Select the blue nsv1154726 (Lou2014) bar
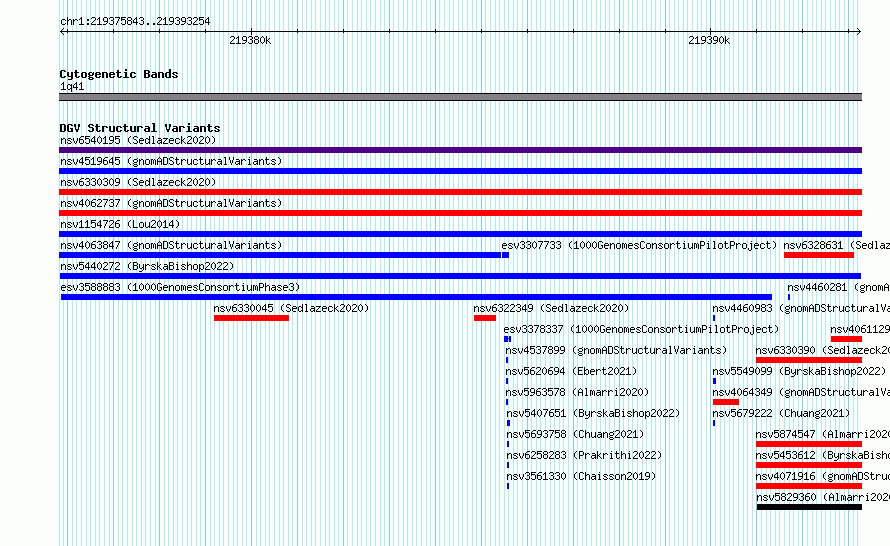Viewport: 890px width, 546px height. point(460,234)
